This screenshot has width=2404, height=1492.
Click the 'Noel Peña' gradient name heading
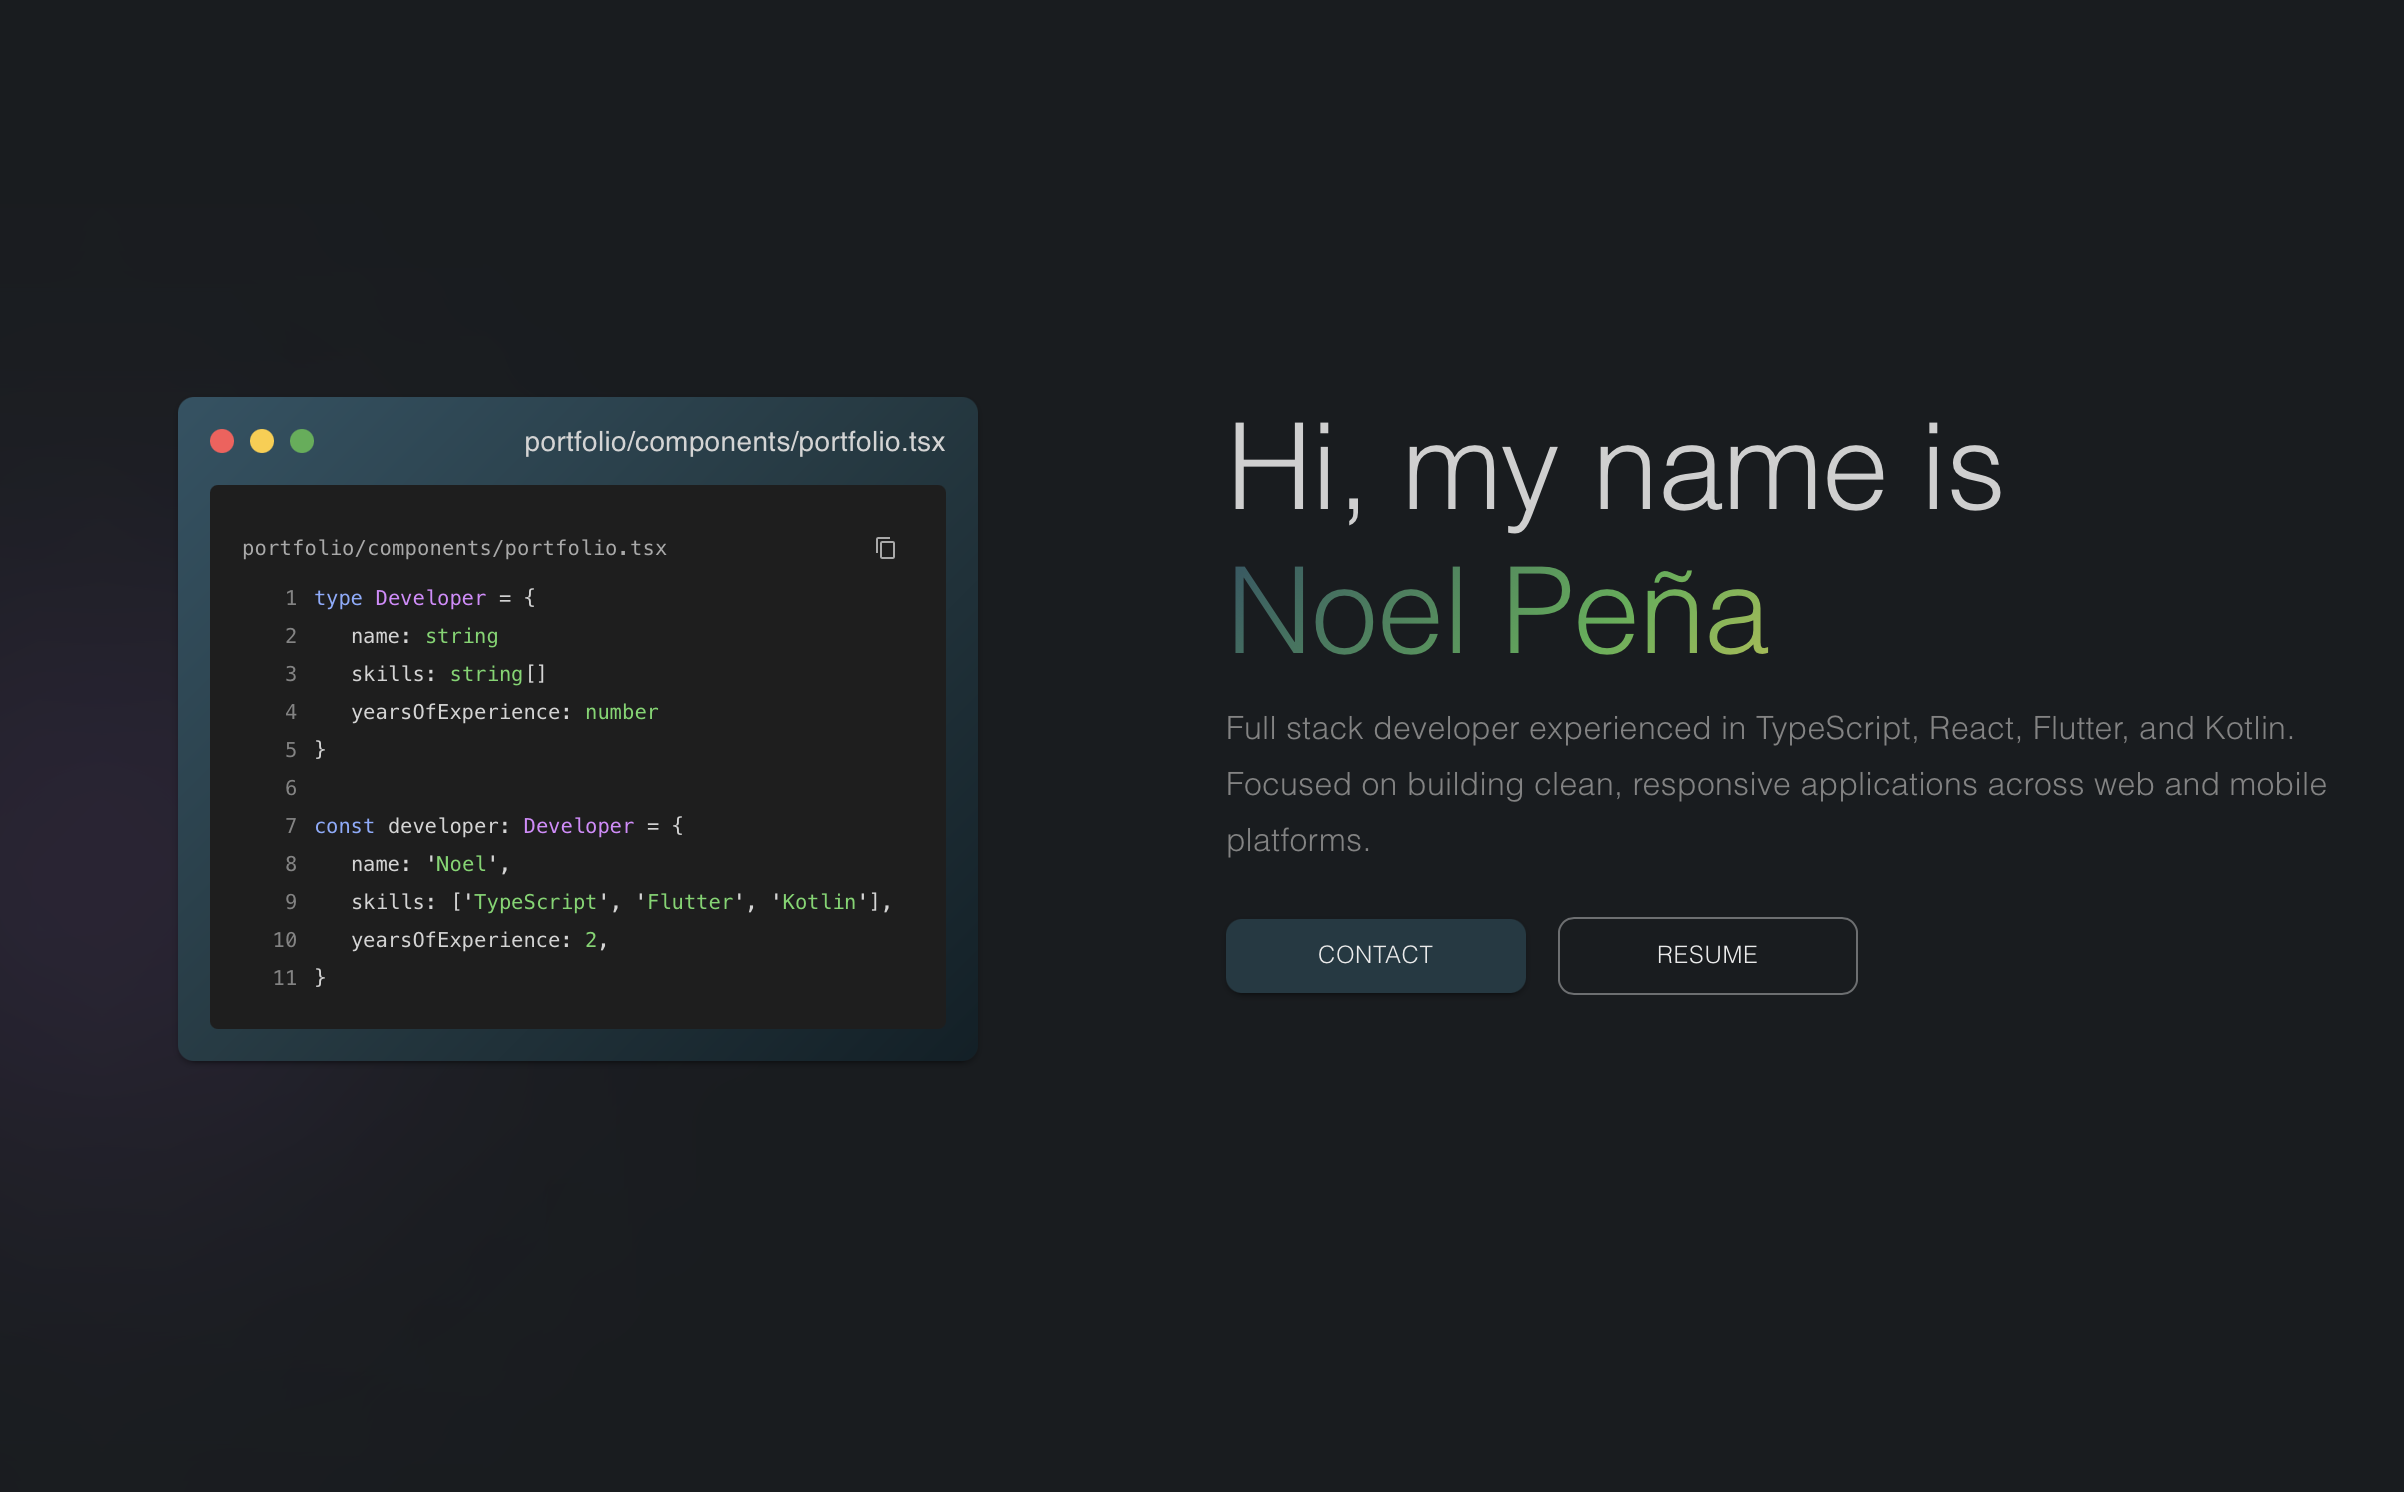click(1498, 612)
